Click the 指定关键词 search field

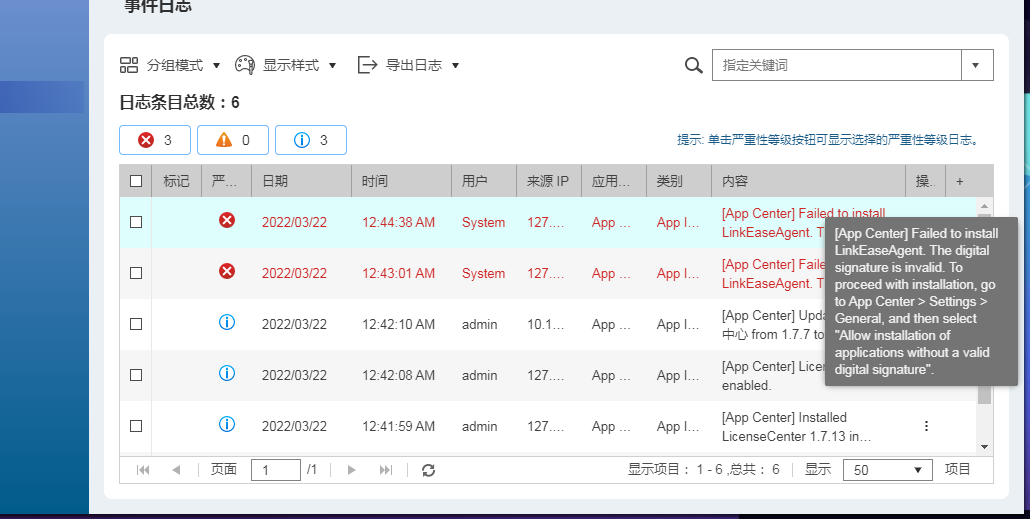point(836,65)
